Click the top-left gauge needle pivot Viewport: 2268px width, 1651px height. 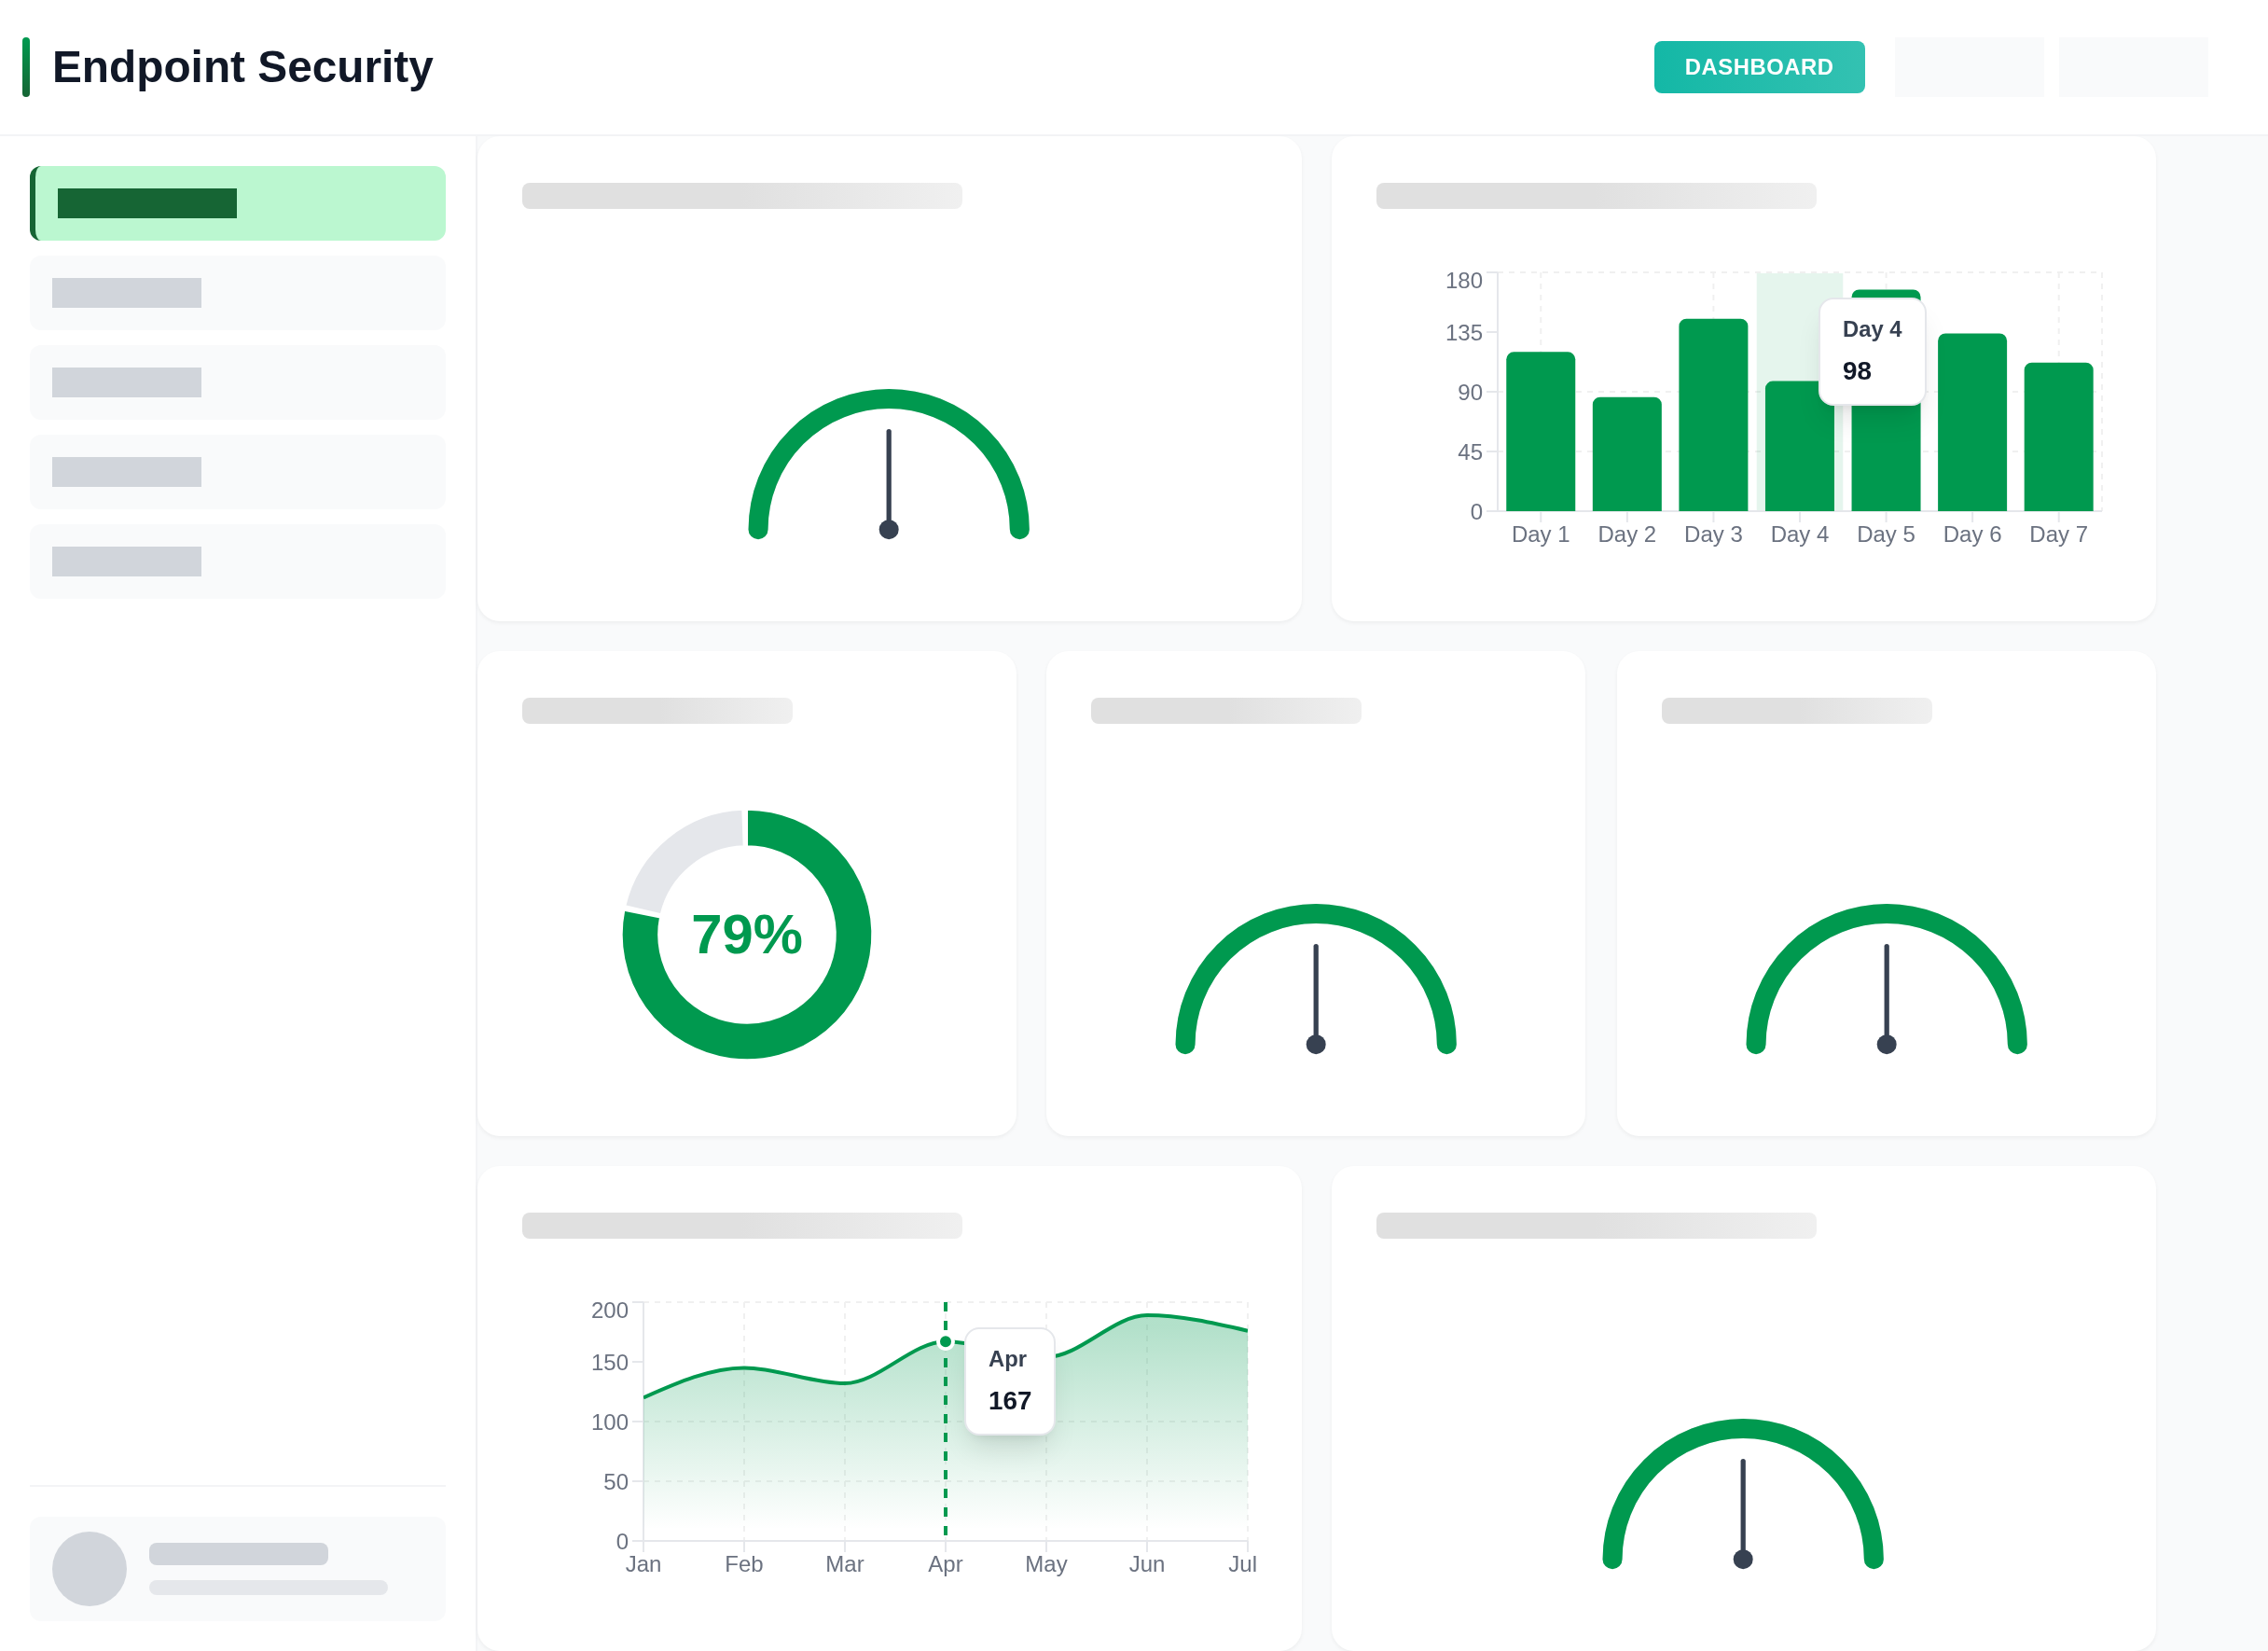888,529
